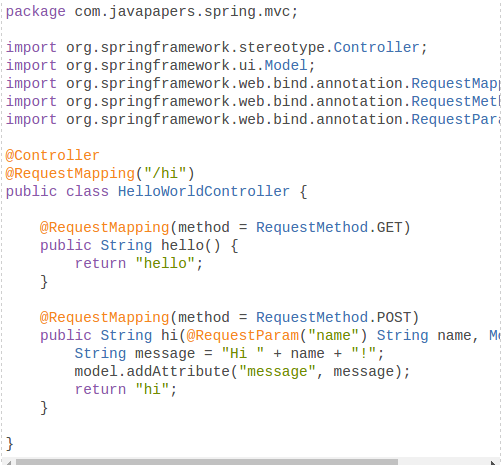Click the '@Controller' annotation

point(52,156)
